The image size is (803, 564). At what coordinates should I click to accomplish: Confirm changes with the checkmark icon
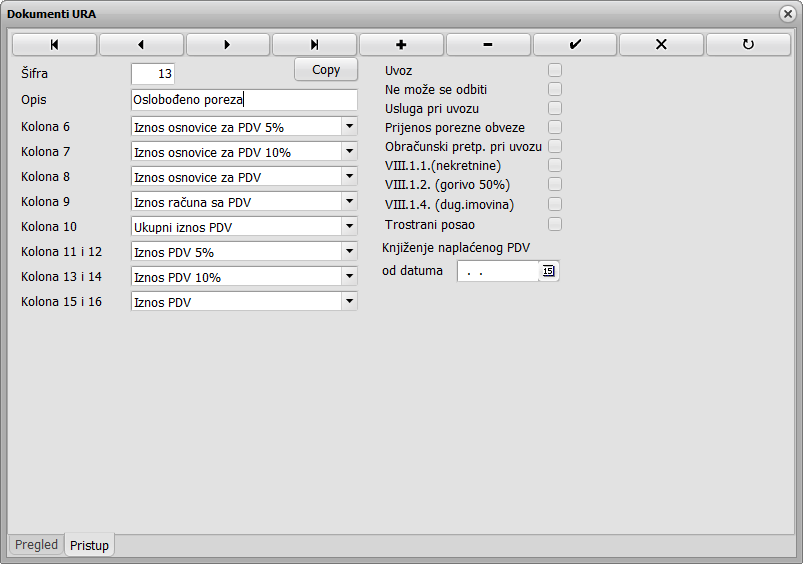[575, 45]
